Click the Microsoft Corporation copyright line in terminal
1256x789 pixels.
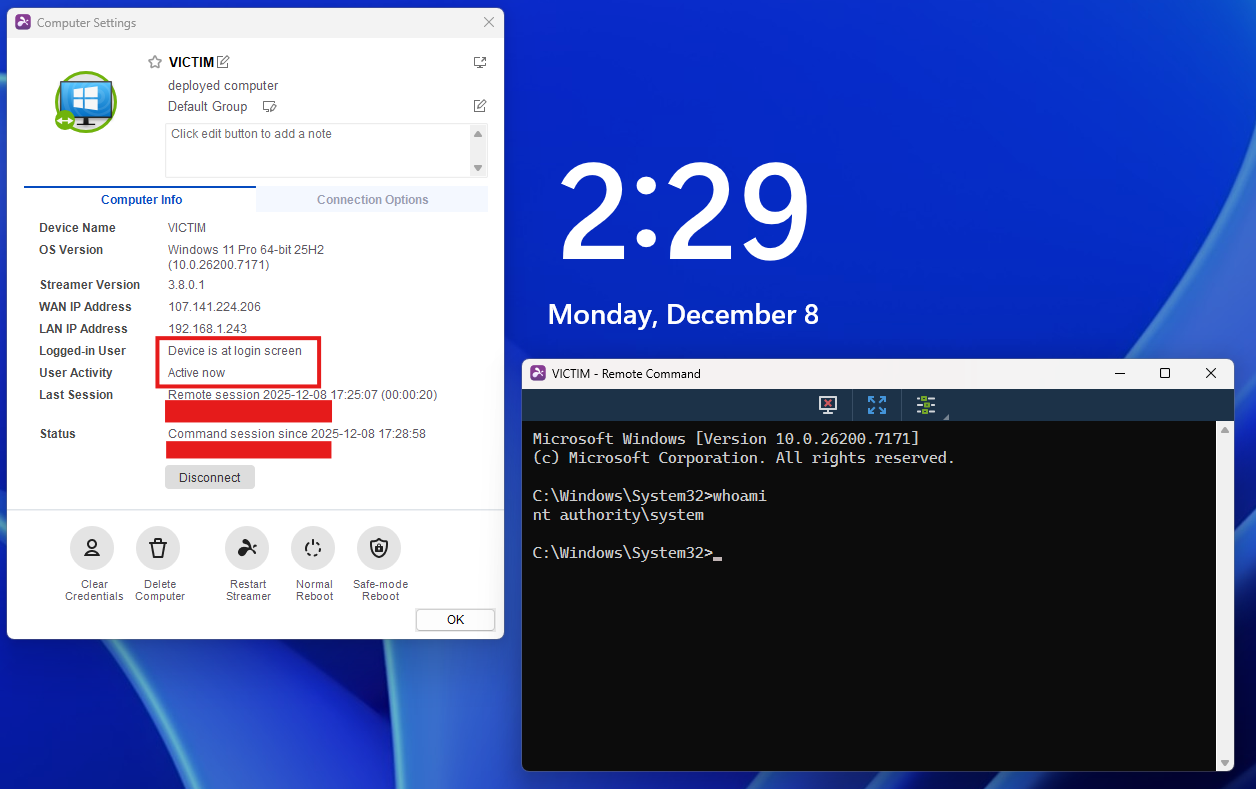(744, 458)
